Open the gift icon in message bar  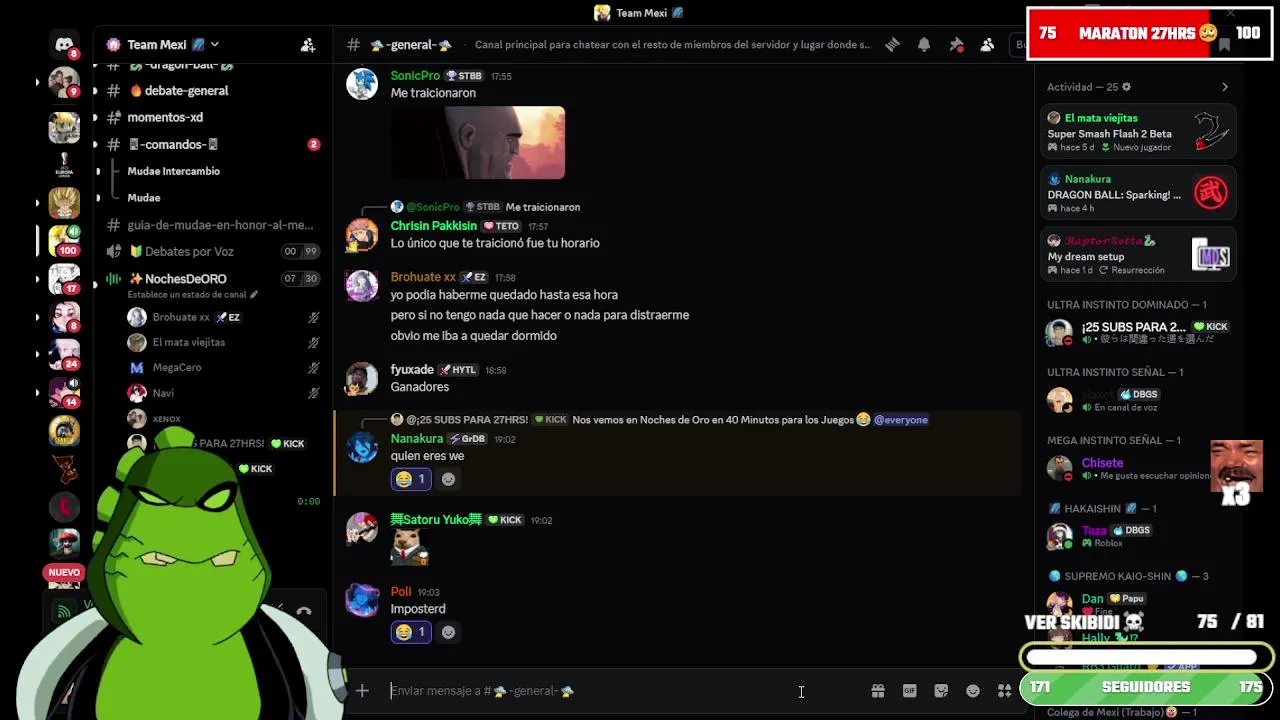click(x=878, y=691)
